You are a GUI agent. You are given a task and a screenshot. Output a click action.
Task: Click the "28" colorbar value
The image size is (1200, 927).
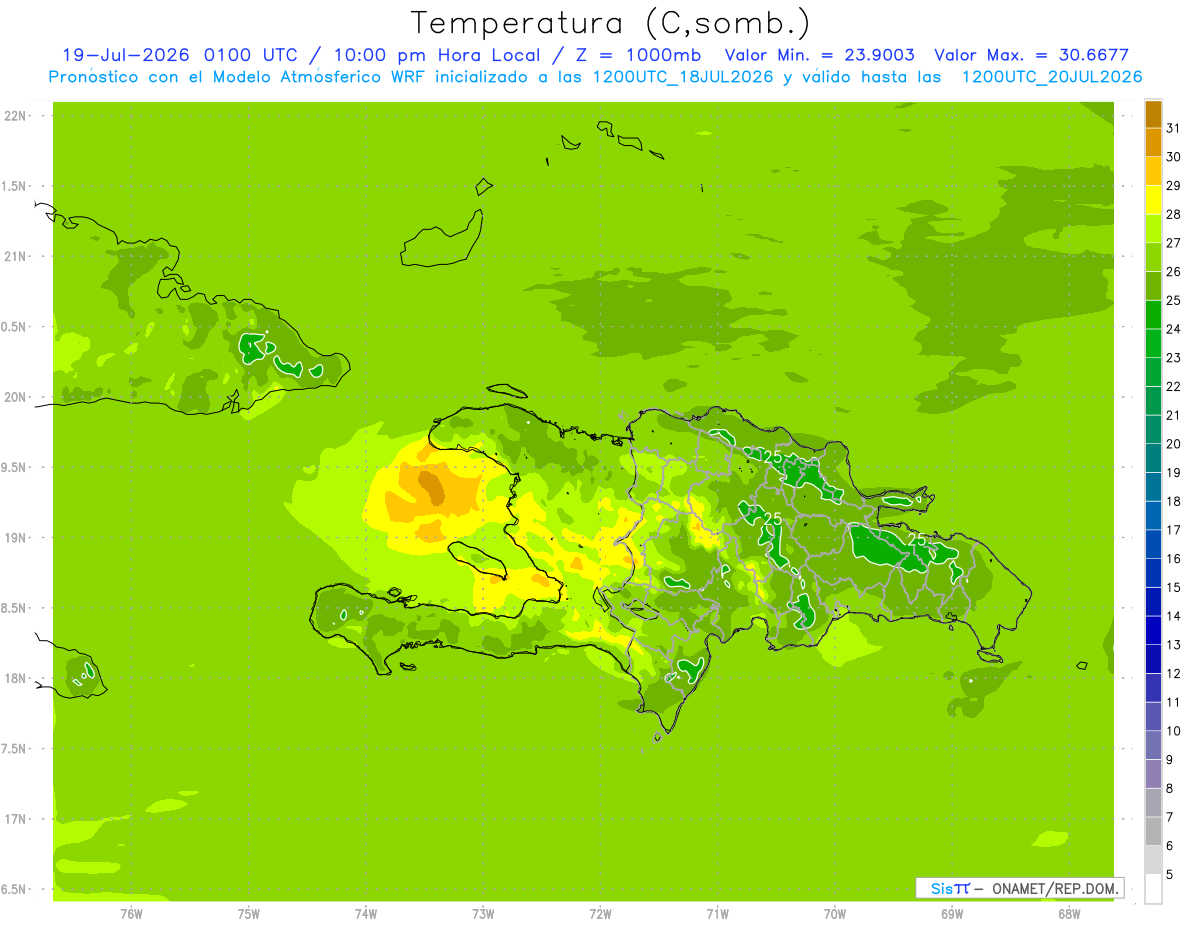point(1174,214)
